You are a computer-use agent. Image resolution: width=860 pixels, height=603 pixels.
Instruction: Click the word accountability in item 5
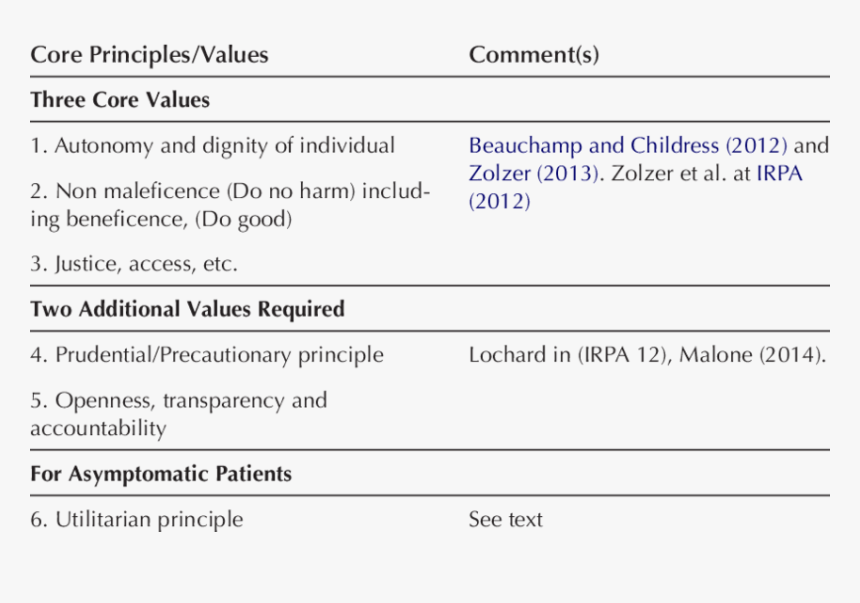98,429
